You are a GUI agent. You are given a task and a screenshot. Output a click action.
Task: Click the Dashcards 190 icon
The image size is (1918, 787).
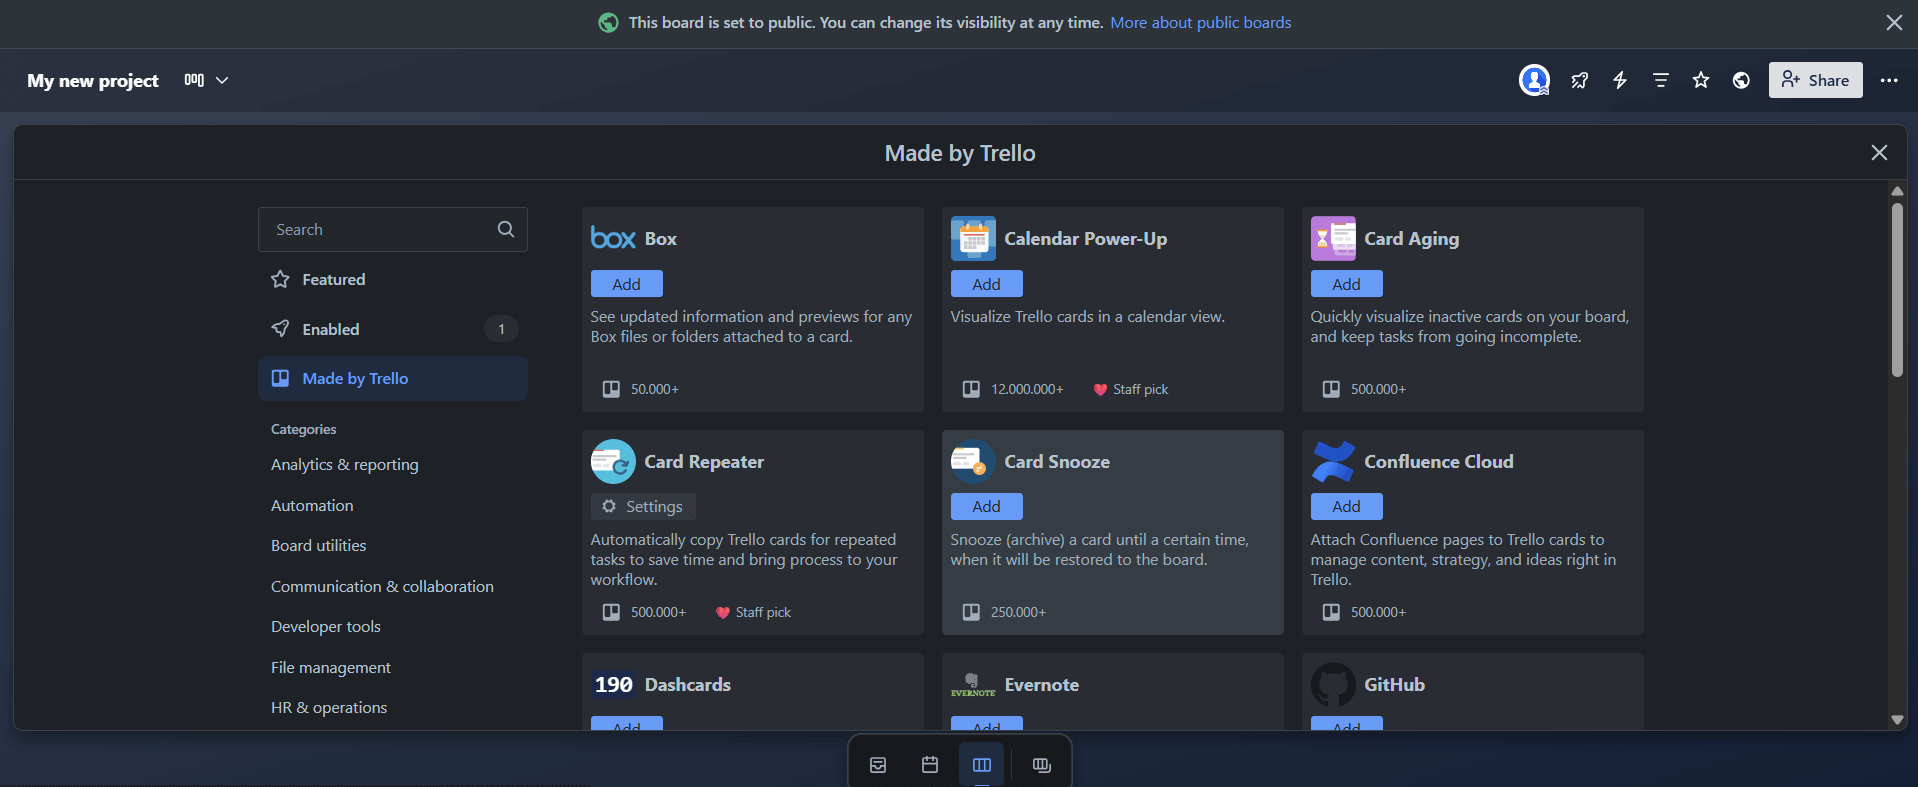613,684
